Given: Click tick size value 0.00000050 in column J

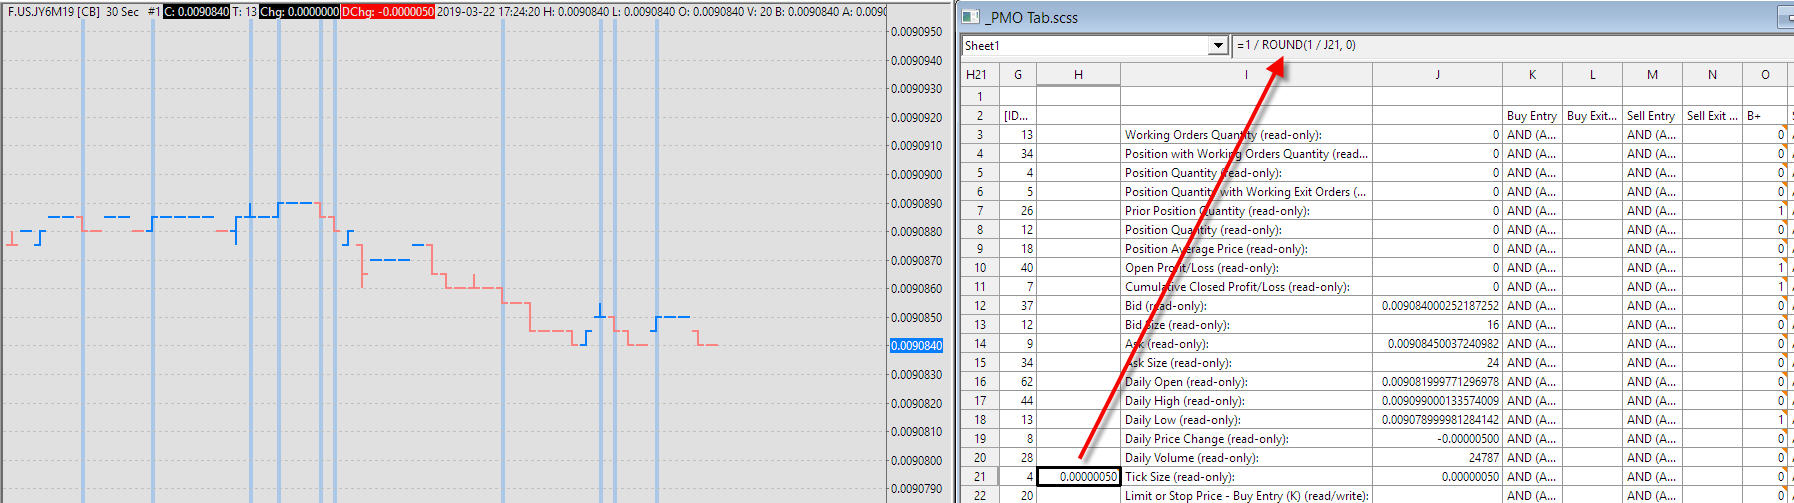Looking at the screenshot, I should (1437, 477).
